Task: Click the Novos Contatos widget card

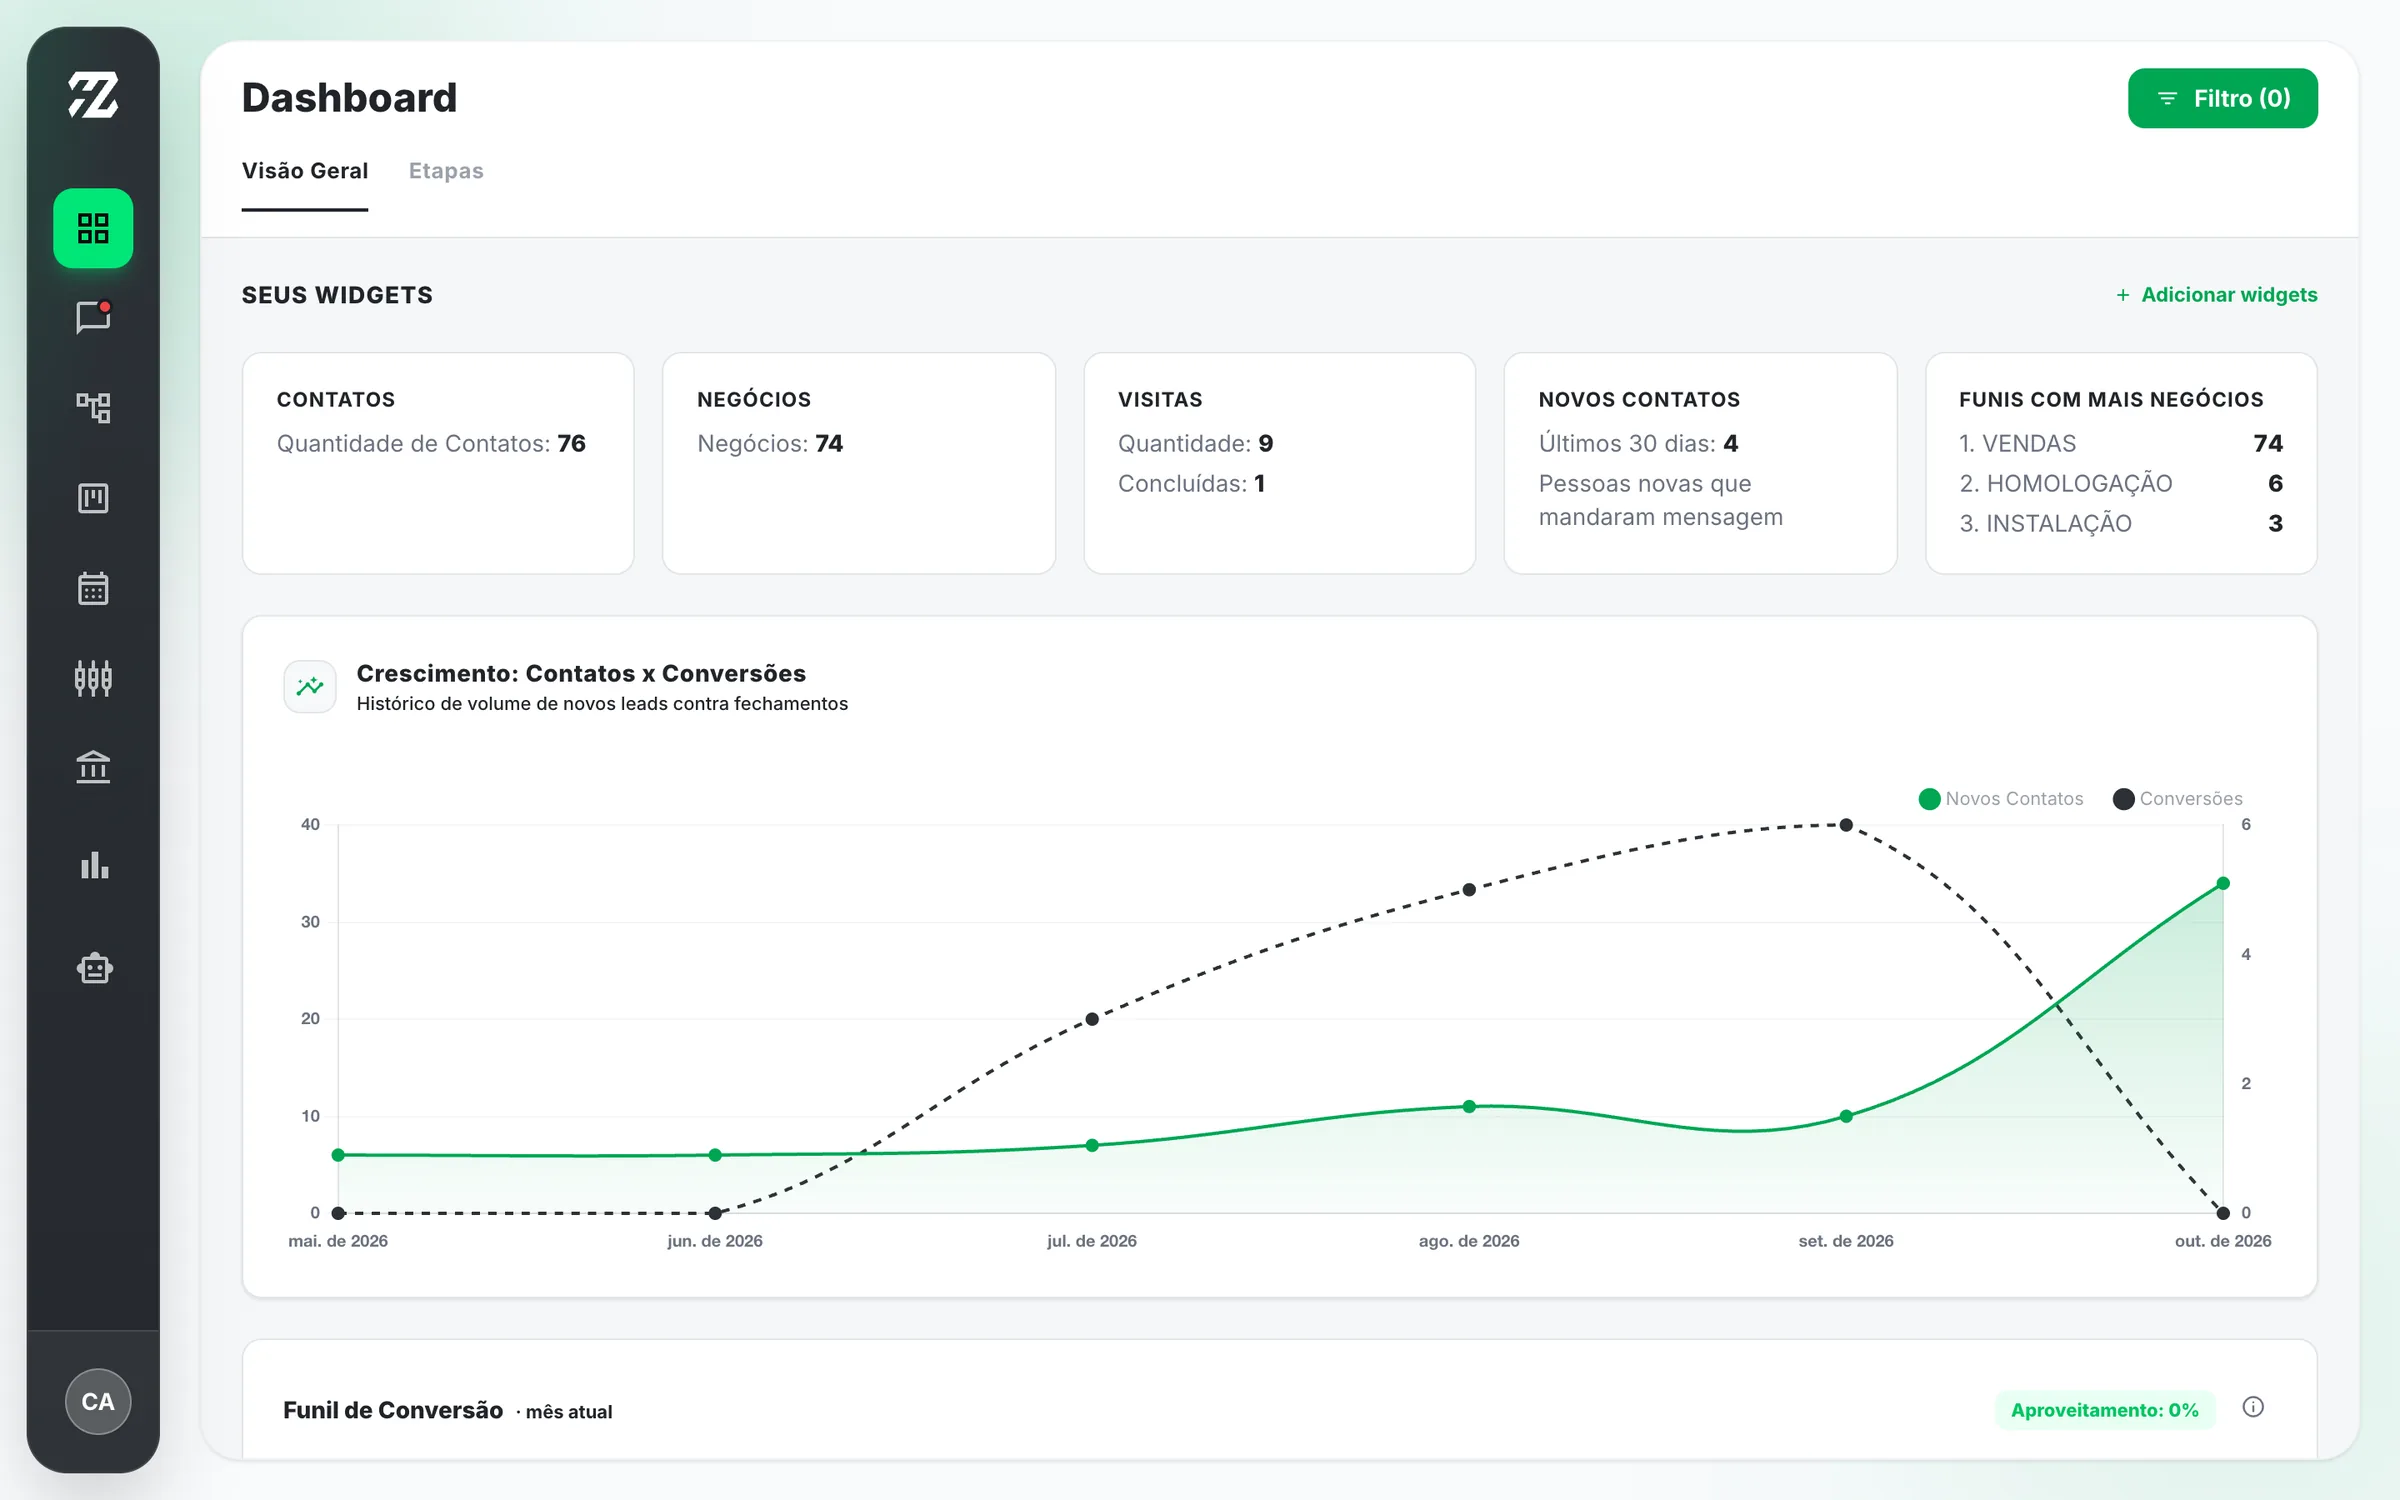Action: coord(1700,463)
